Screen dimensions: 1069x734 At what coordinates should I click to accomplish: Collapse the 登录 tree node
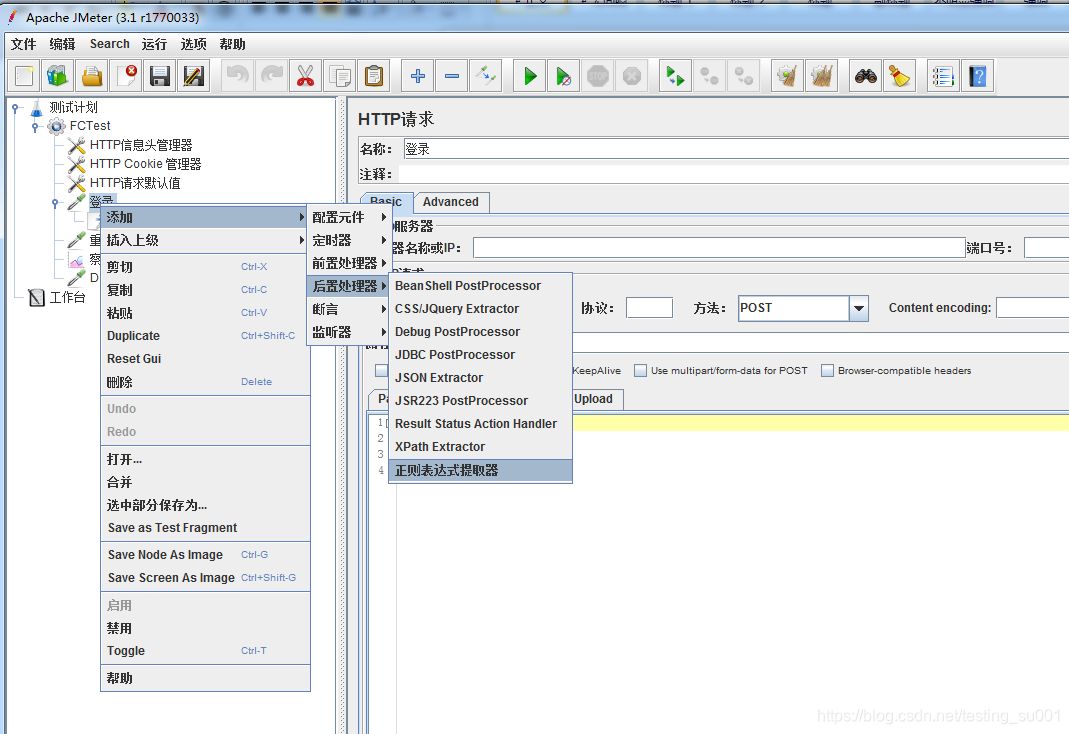tap(55, 202)
